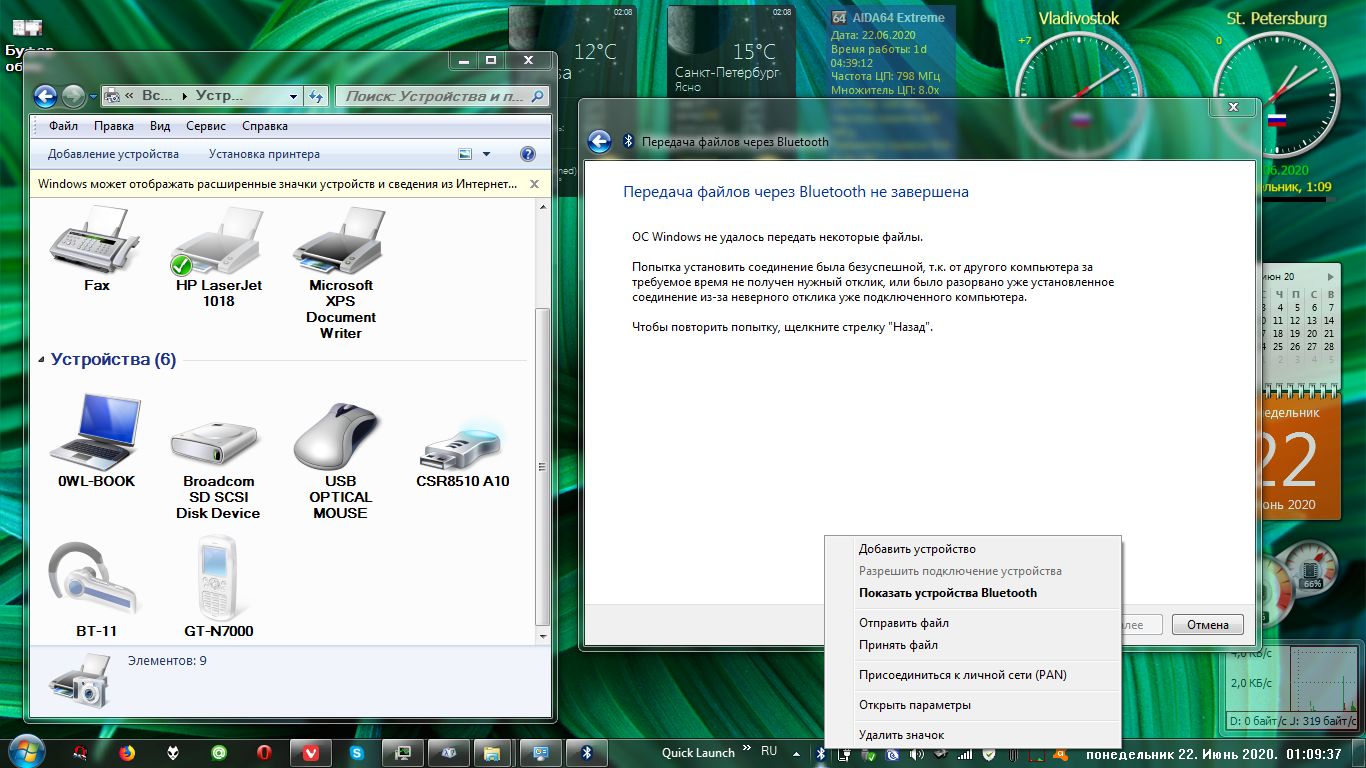
Task: Click the Элементов: 9 status text
Action: (x=167, y=661)
